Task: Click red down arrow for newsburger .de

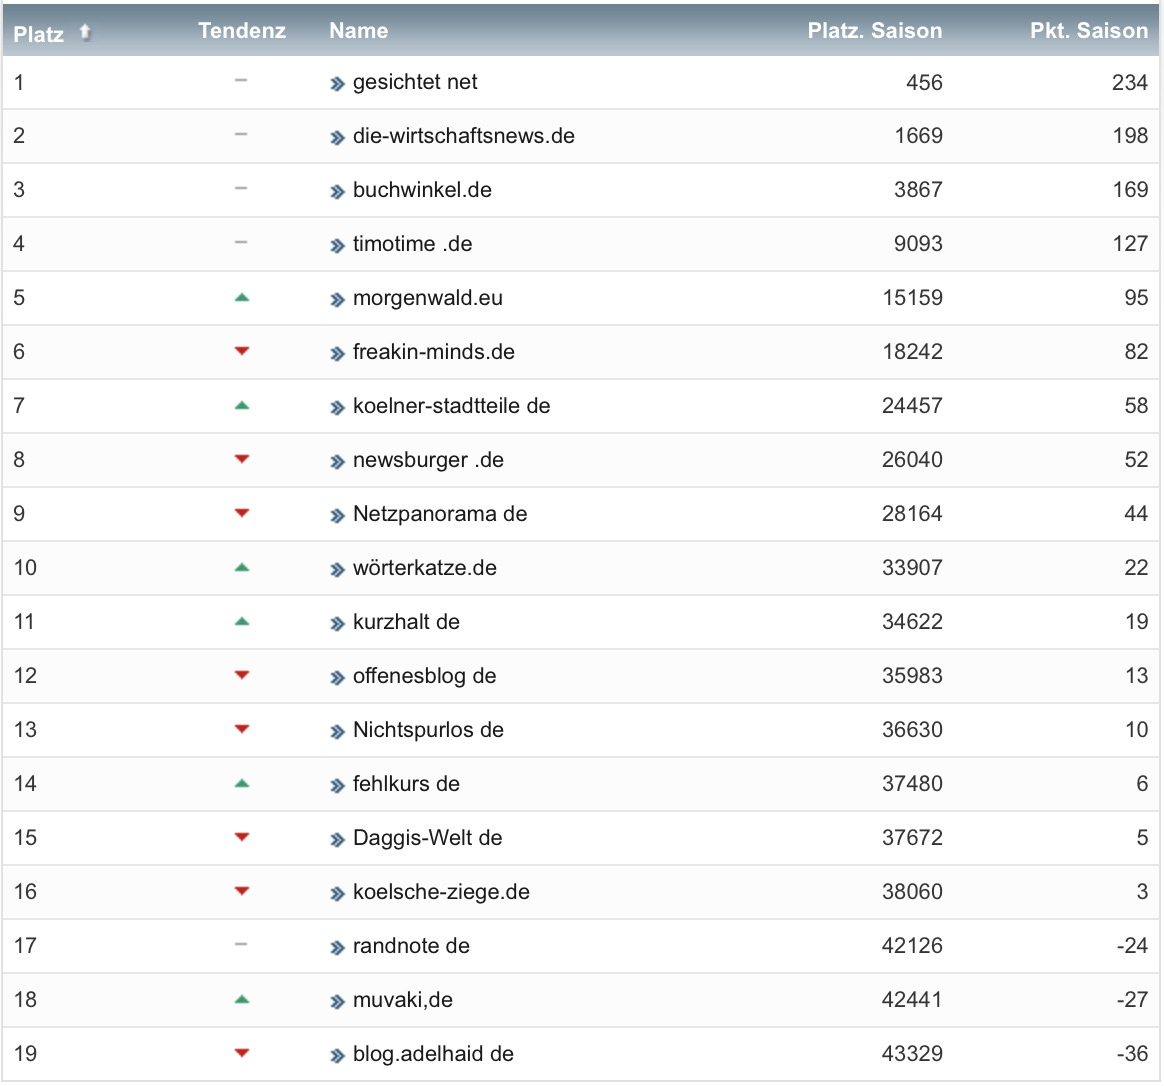Action: (241, 459)
